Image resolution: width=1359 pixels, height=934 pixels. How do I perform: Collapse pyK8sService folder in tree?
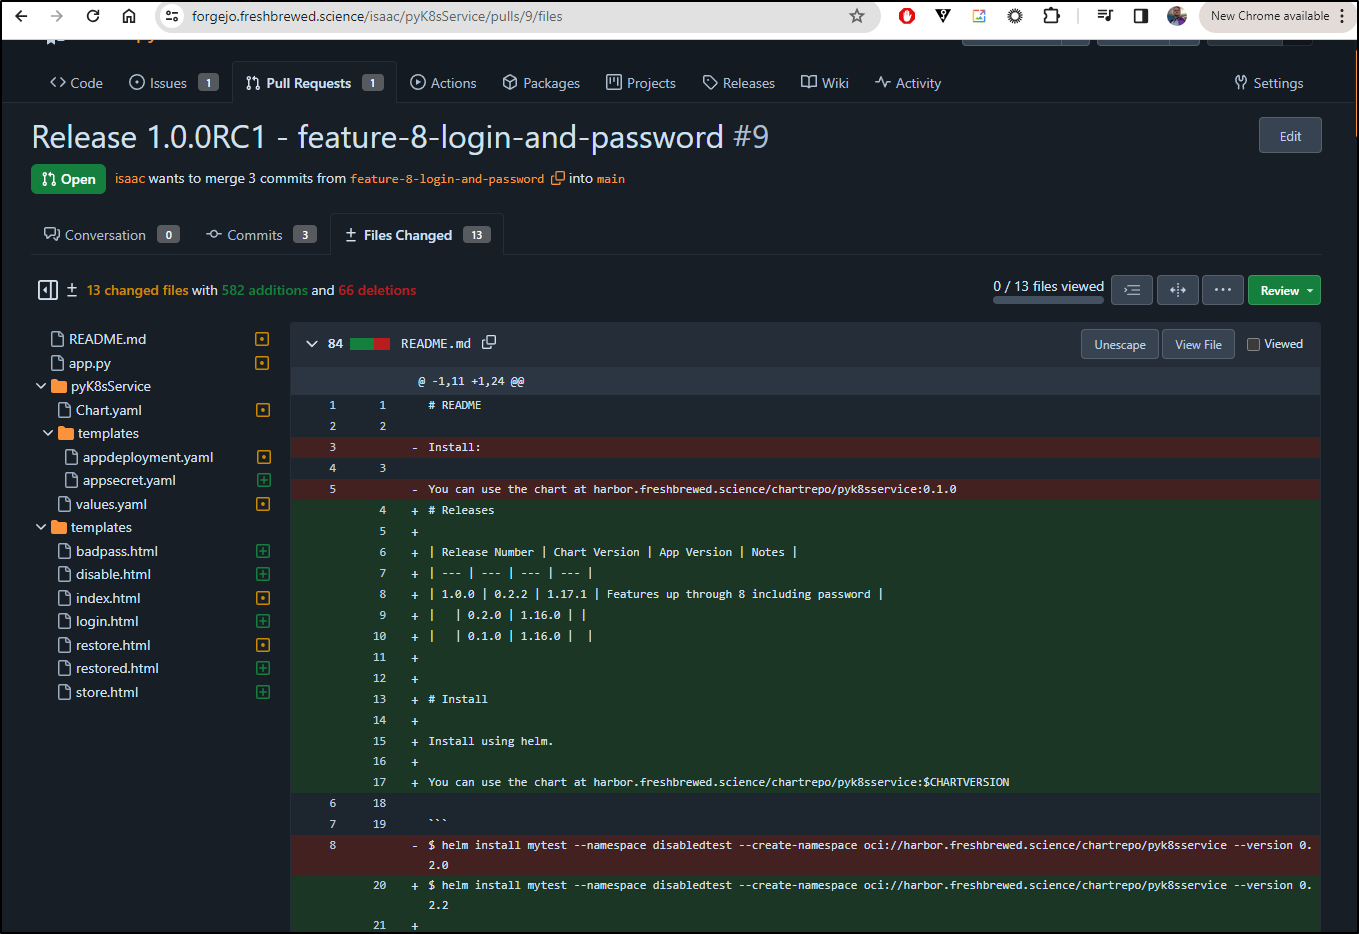[x=41, y=386]
